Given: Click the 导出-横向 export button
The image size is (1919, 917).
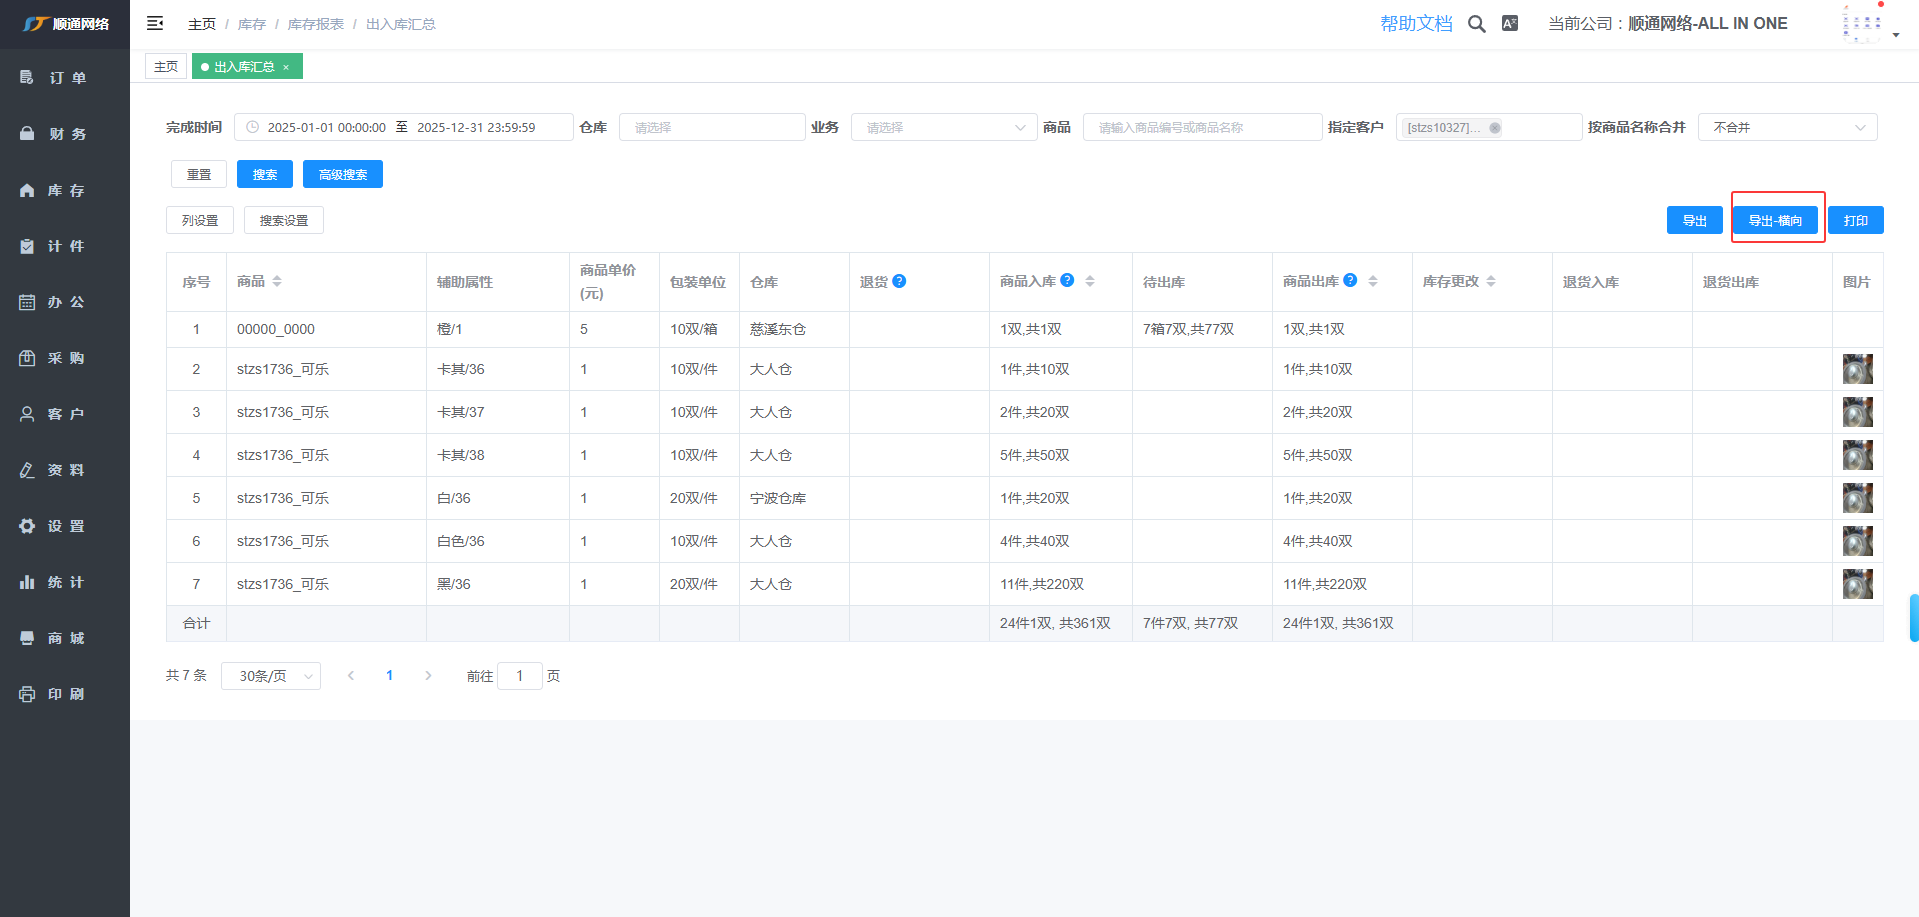Looking at the screenshot, I should click(1775, 220).
